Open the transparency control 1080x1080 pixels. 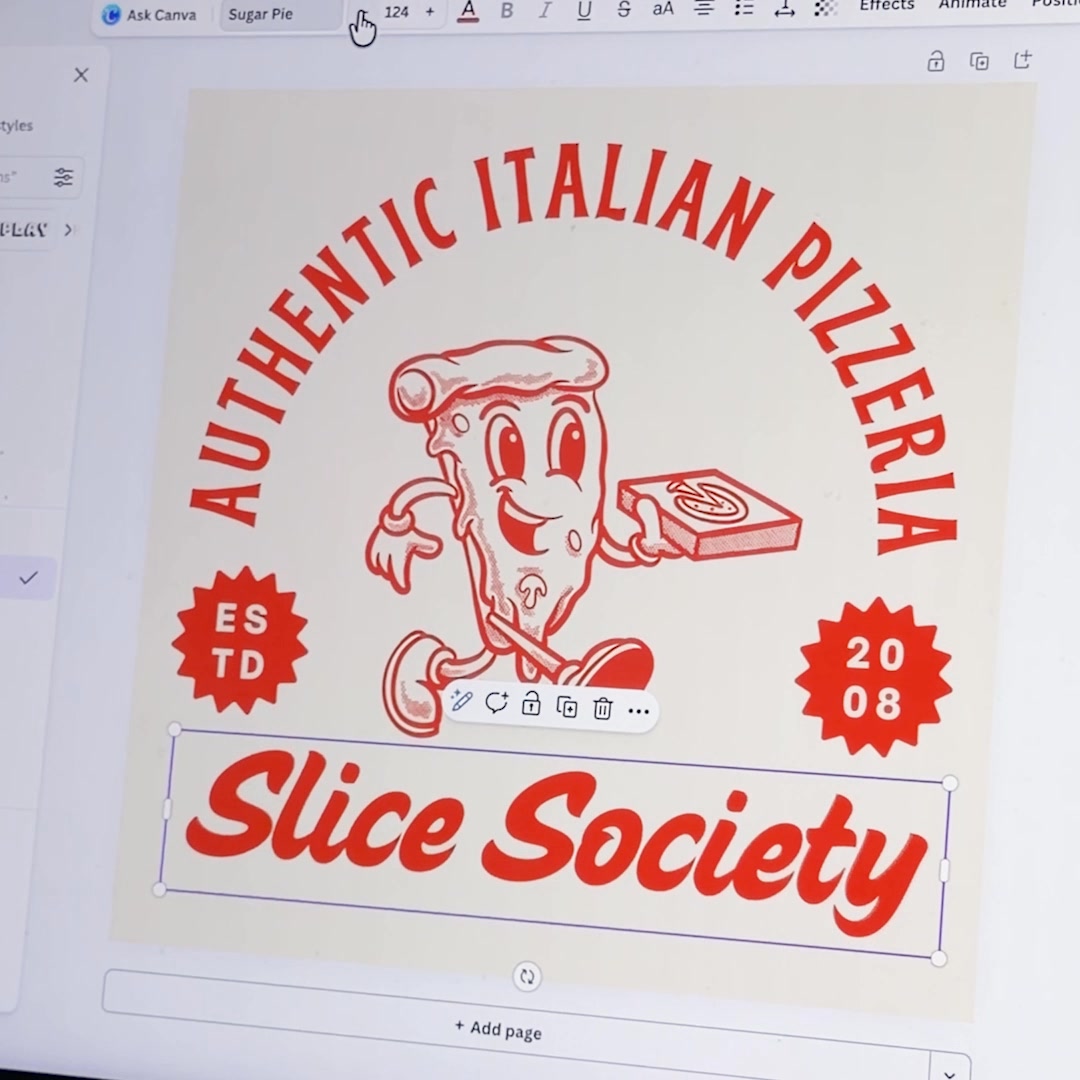click(x=825, y=7)
